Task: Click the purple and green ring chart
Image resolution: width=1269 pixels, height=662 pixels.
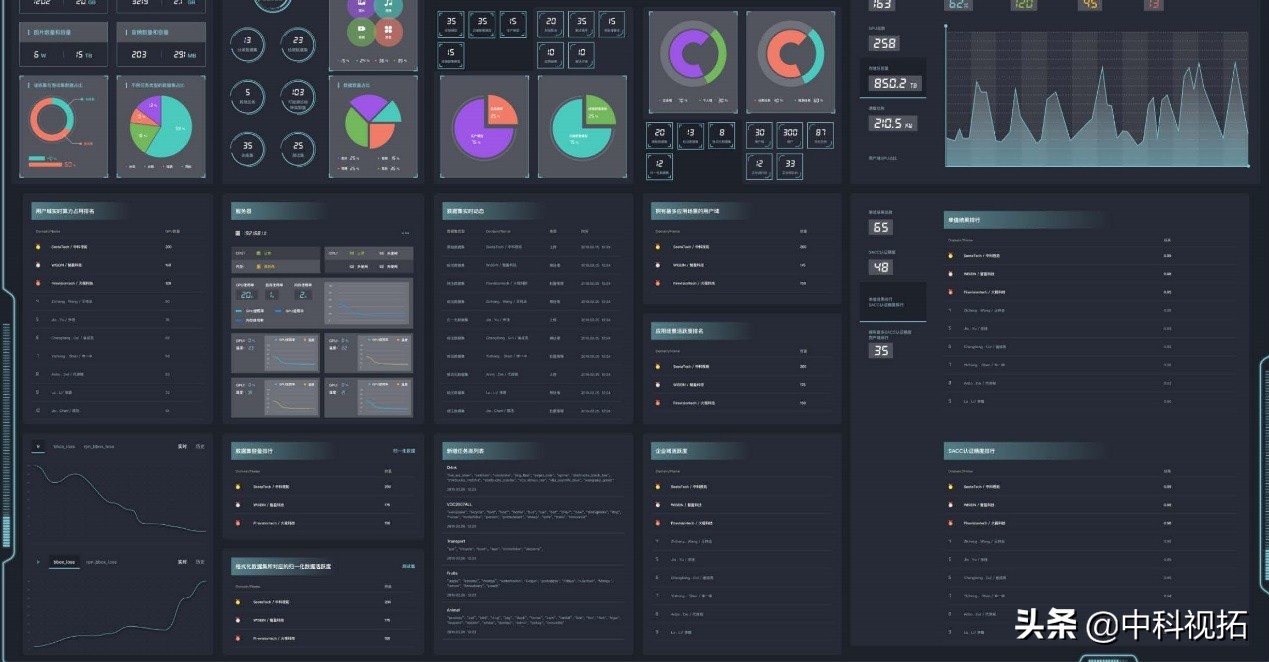Action: coord(693,54)
